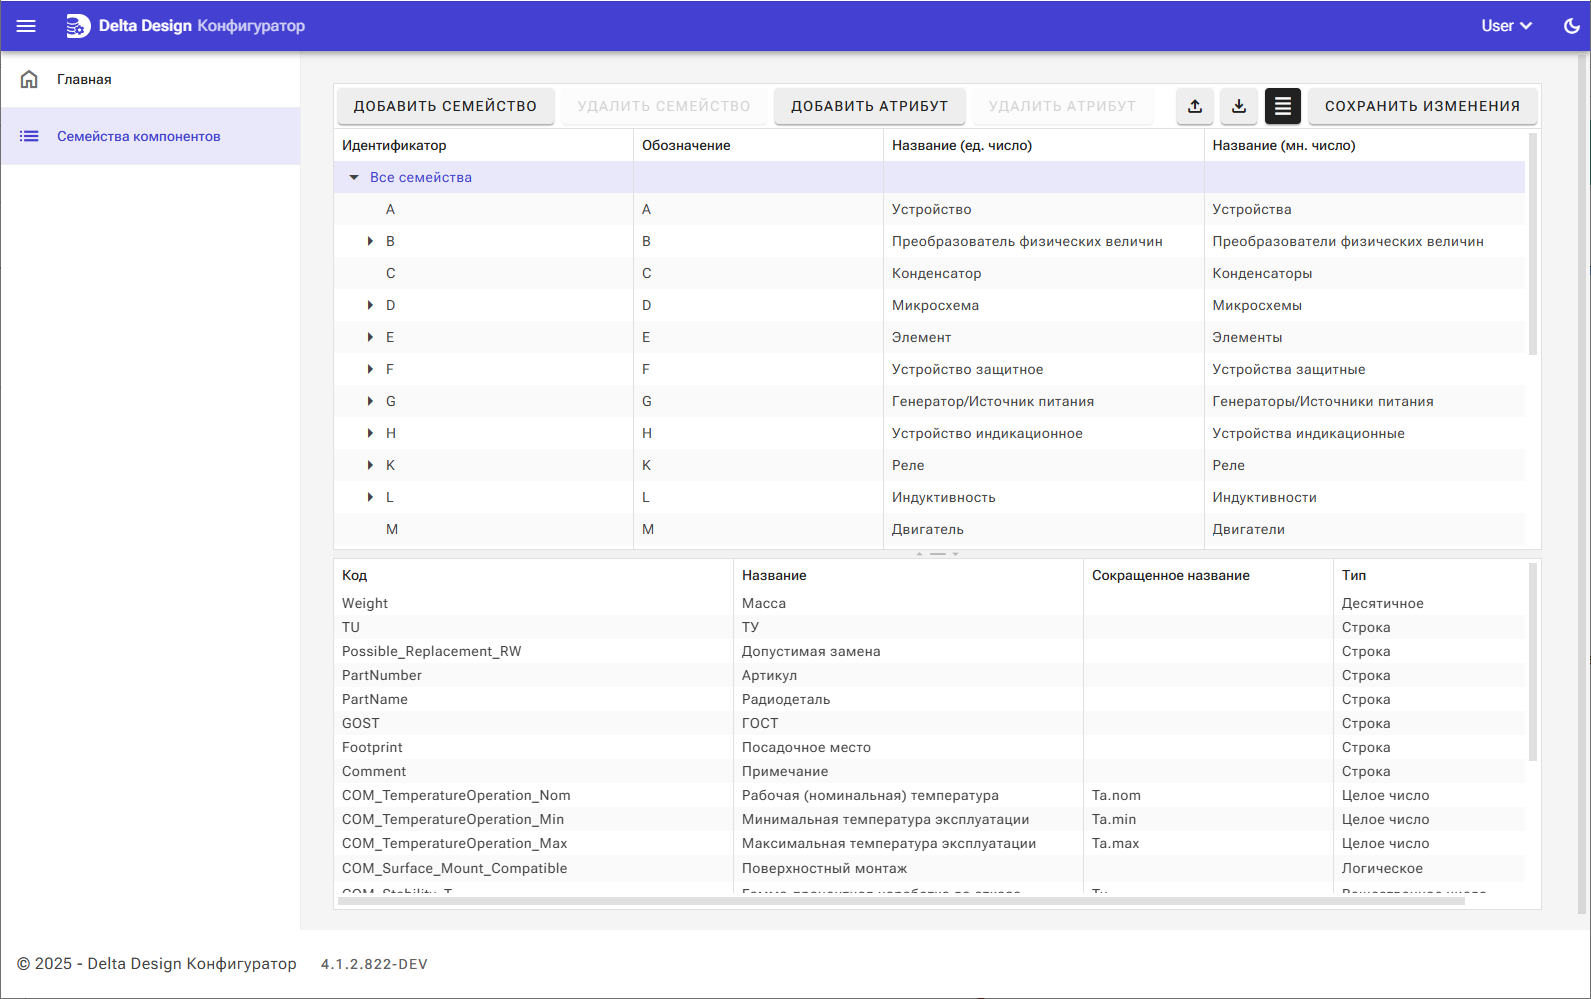Image resolution: width=1591 pixels, height=999 pixels.
Task: Toggle the dense rows view button
Action: click(1283, 106)
